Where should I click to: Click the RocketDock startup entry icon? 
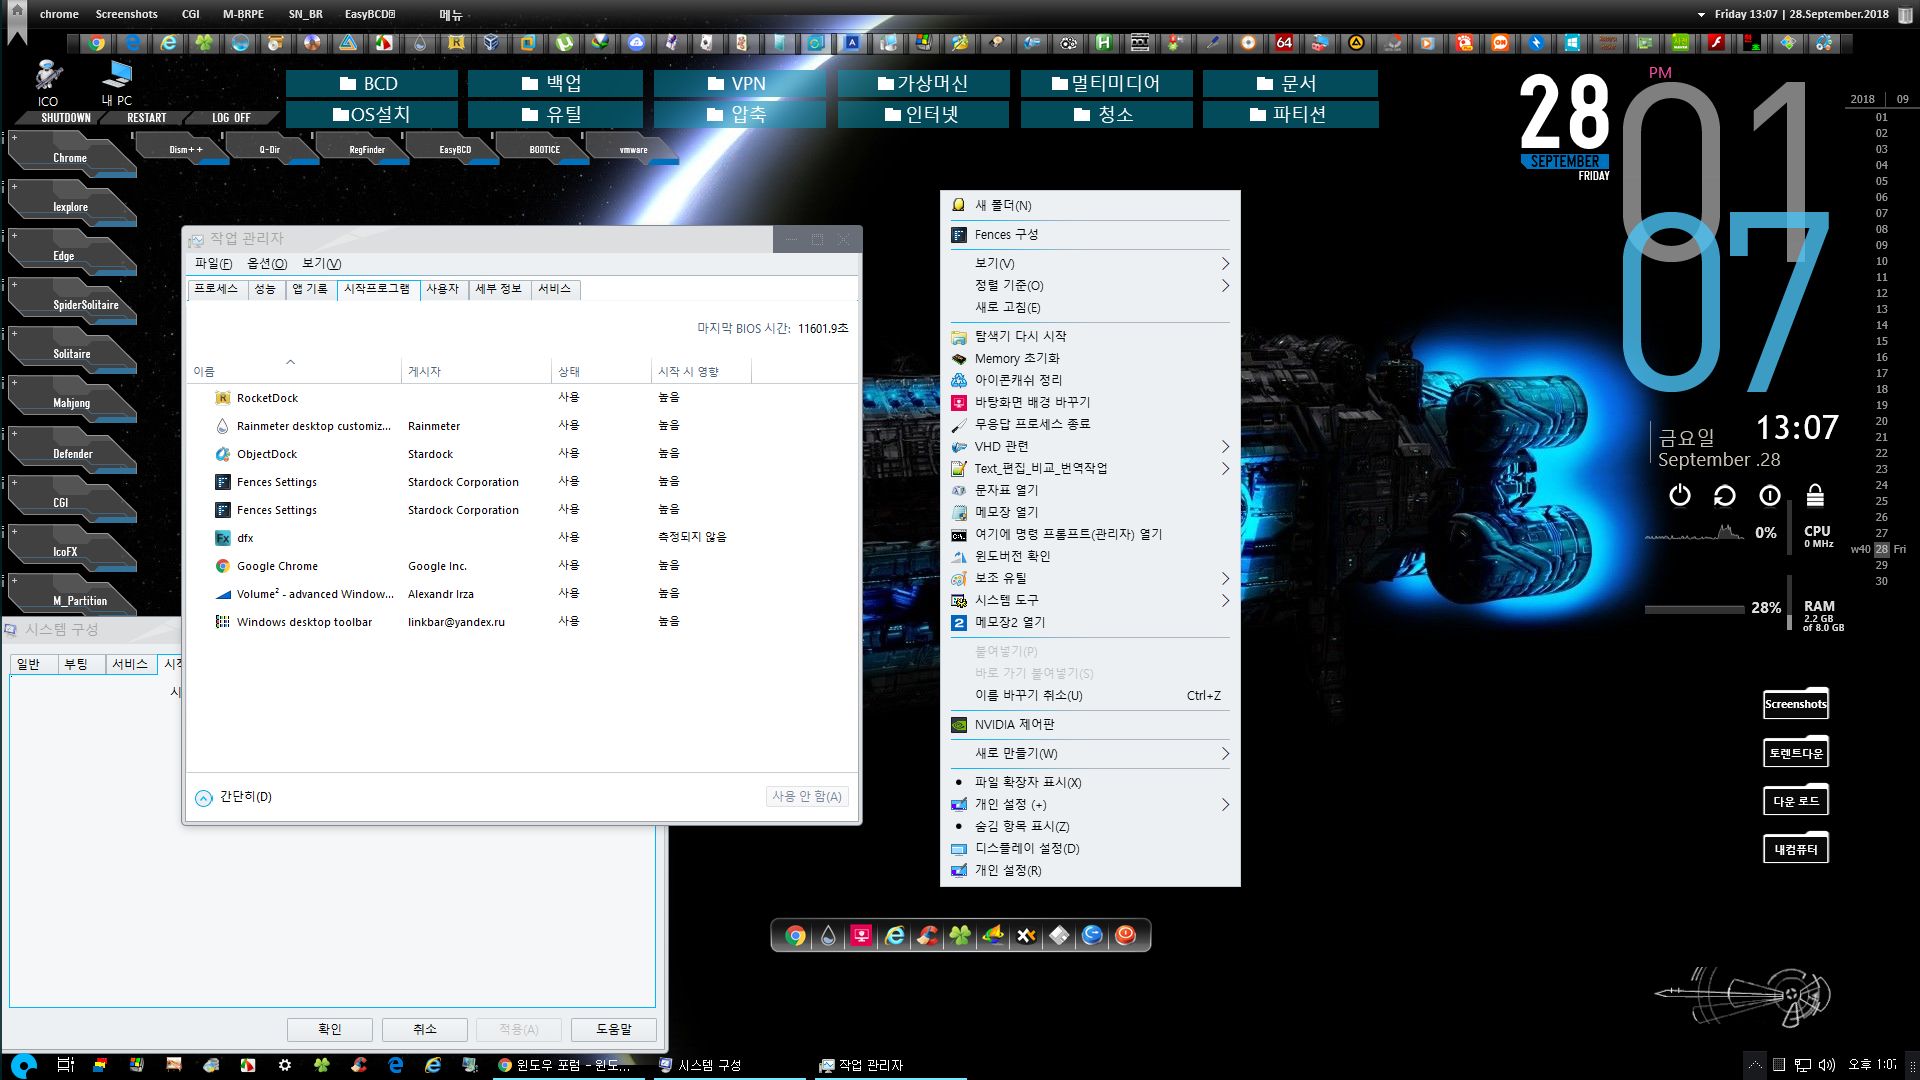click(x=222, y=398)
